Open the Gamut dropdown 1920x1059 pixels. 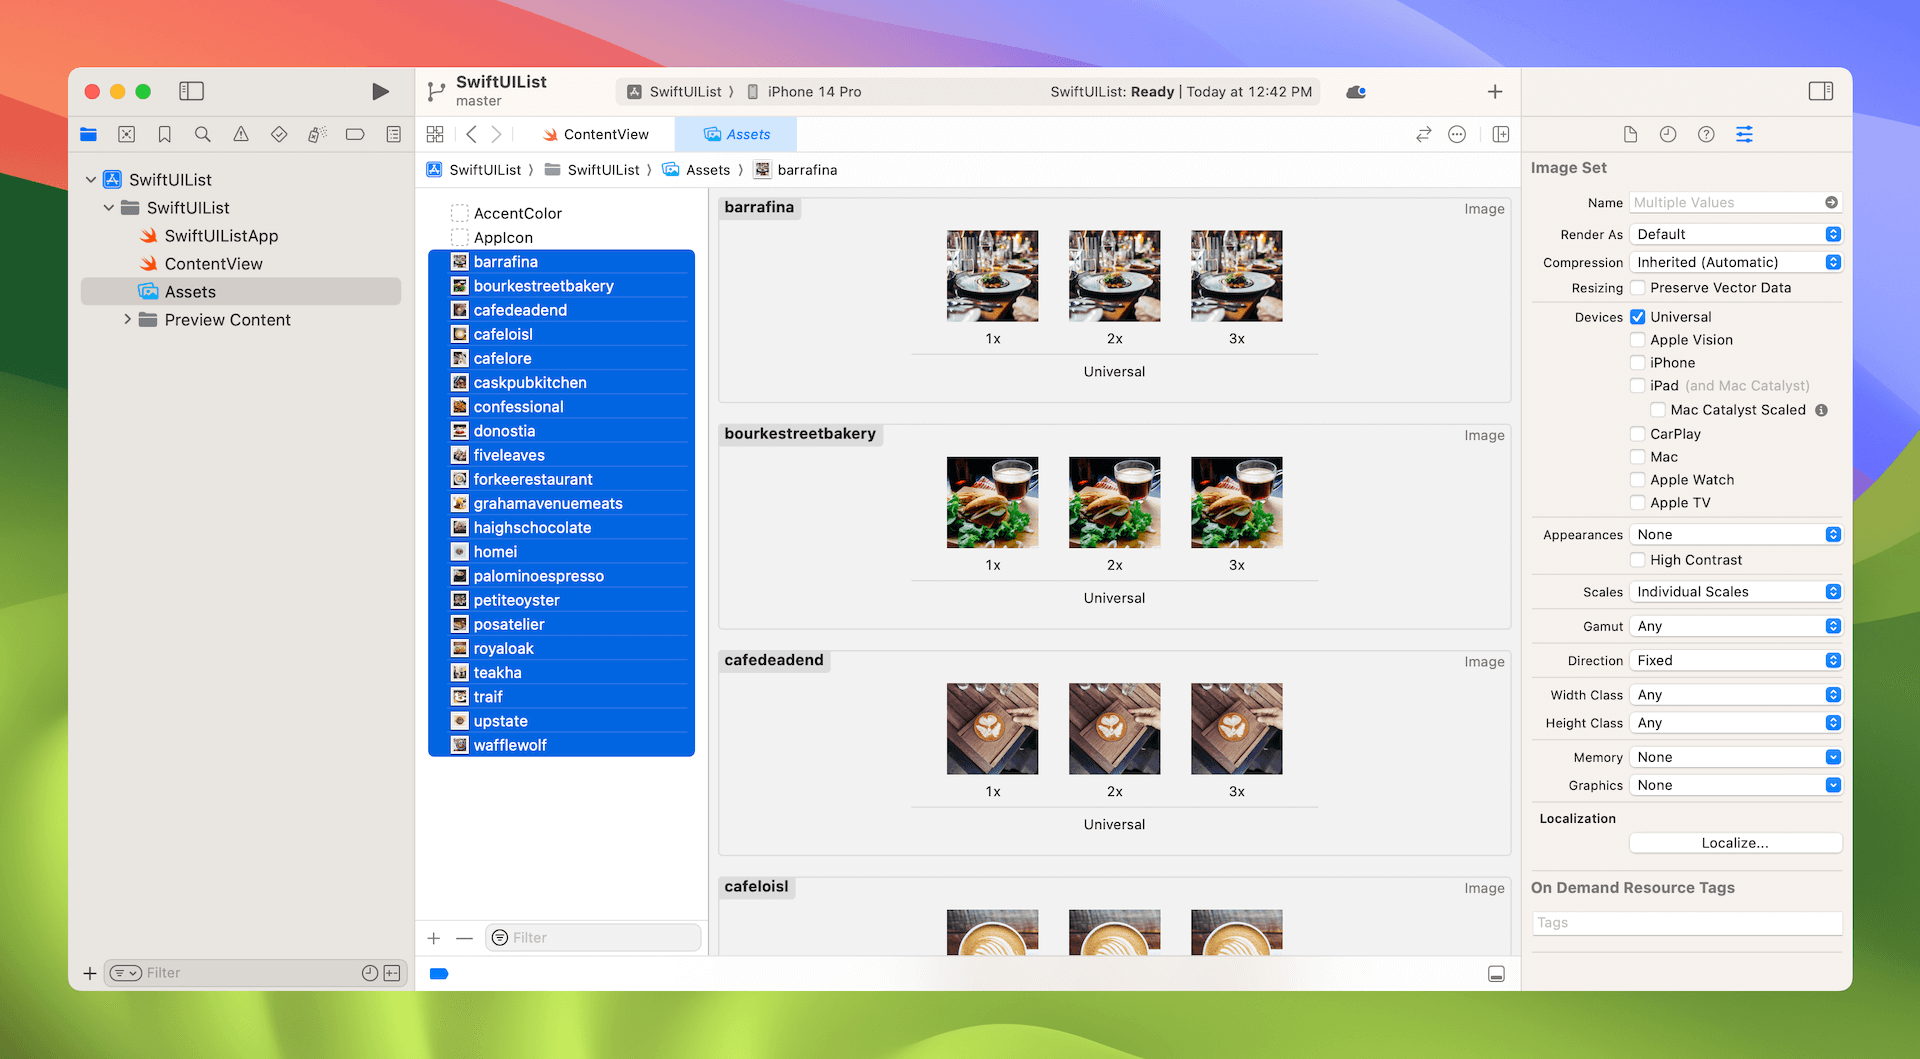1735,626
